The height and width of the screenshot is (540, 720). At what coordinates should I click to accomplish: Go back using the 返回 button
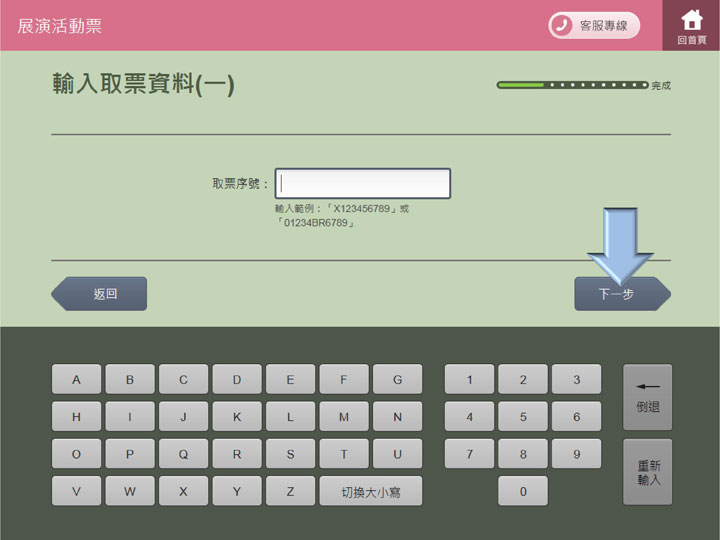100,294
